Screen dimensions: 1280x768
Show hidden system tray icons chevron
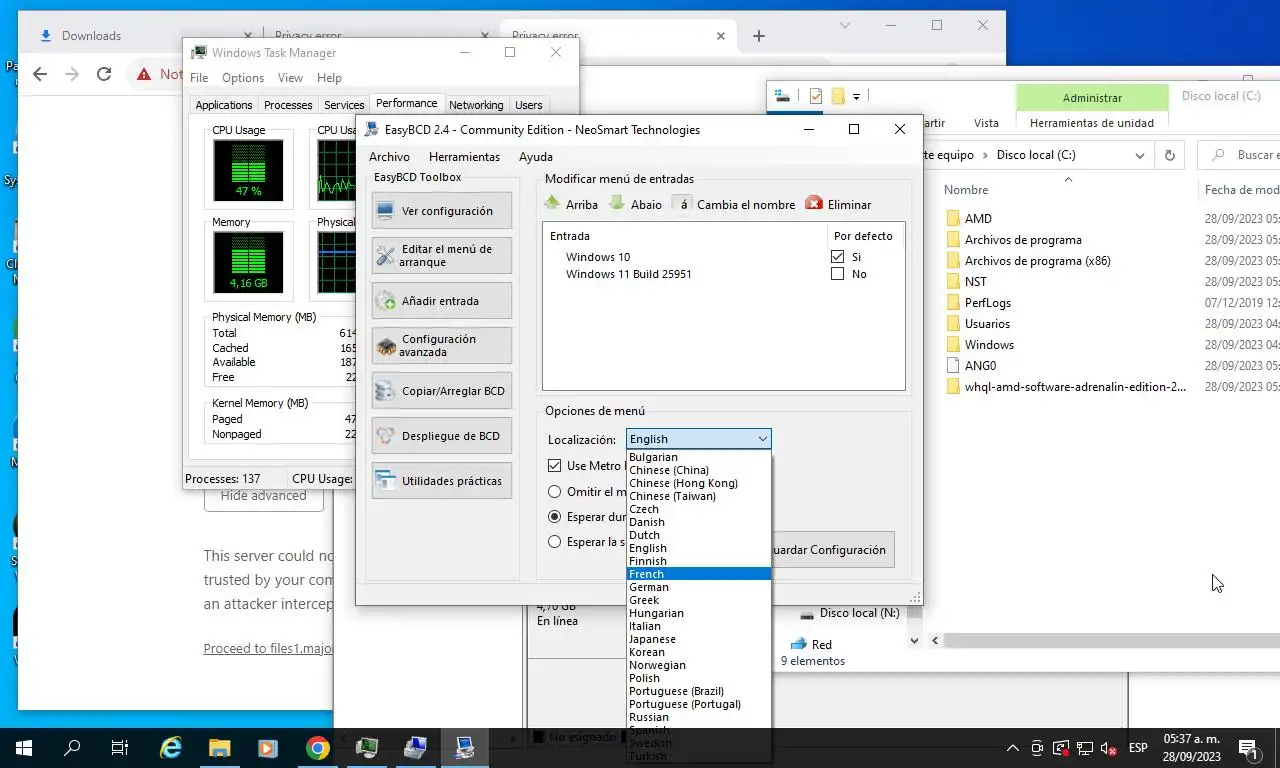(1012, 748)
